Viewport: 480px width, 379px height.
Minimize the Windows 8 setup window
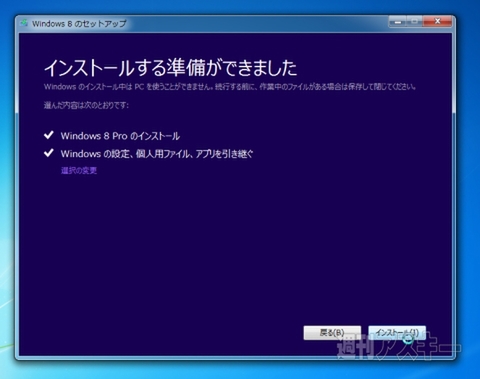(398, 22)
